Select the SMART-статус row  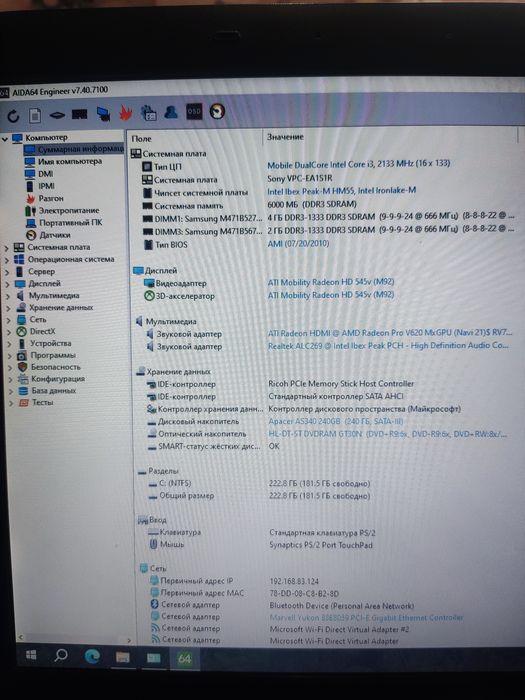coord(213,446)
